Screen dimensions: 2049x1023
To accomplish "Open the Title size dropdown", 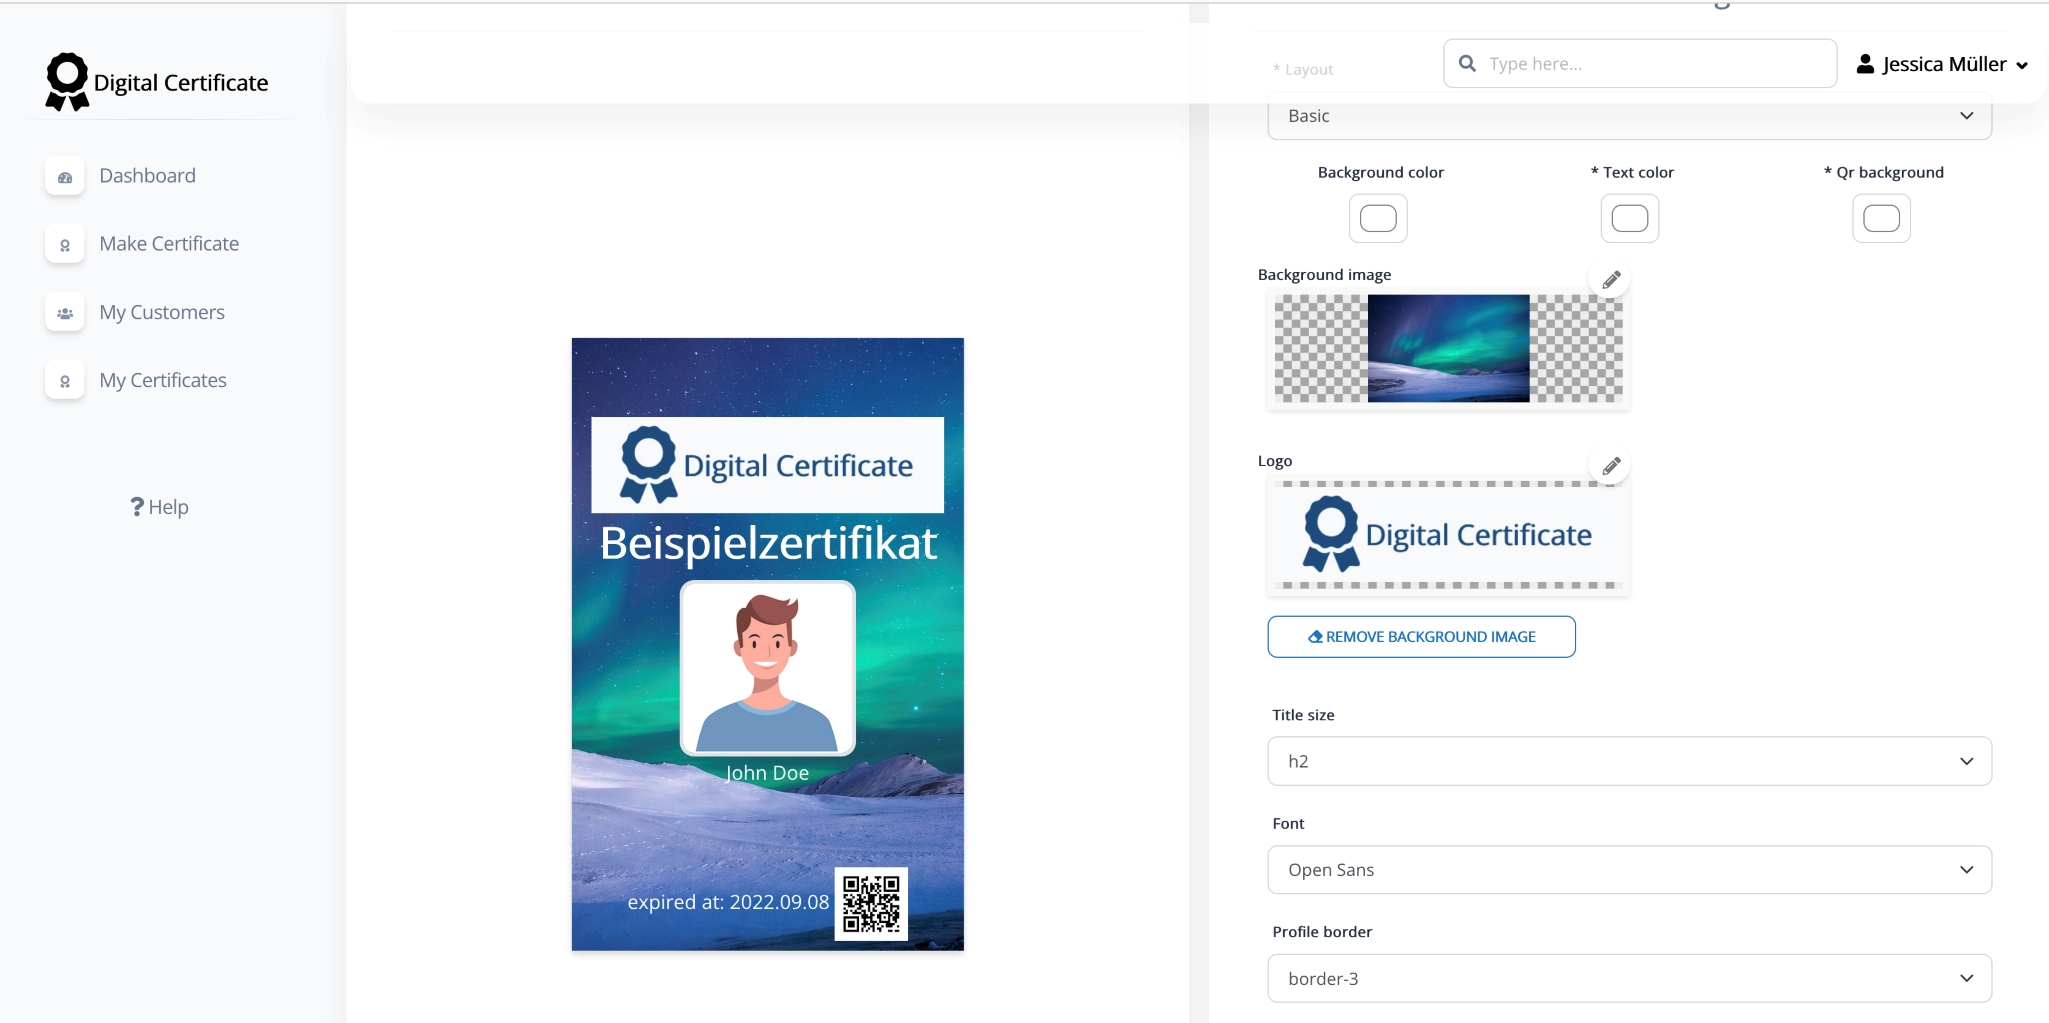I will point(1626,760).
